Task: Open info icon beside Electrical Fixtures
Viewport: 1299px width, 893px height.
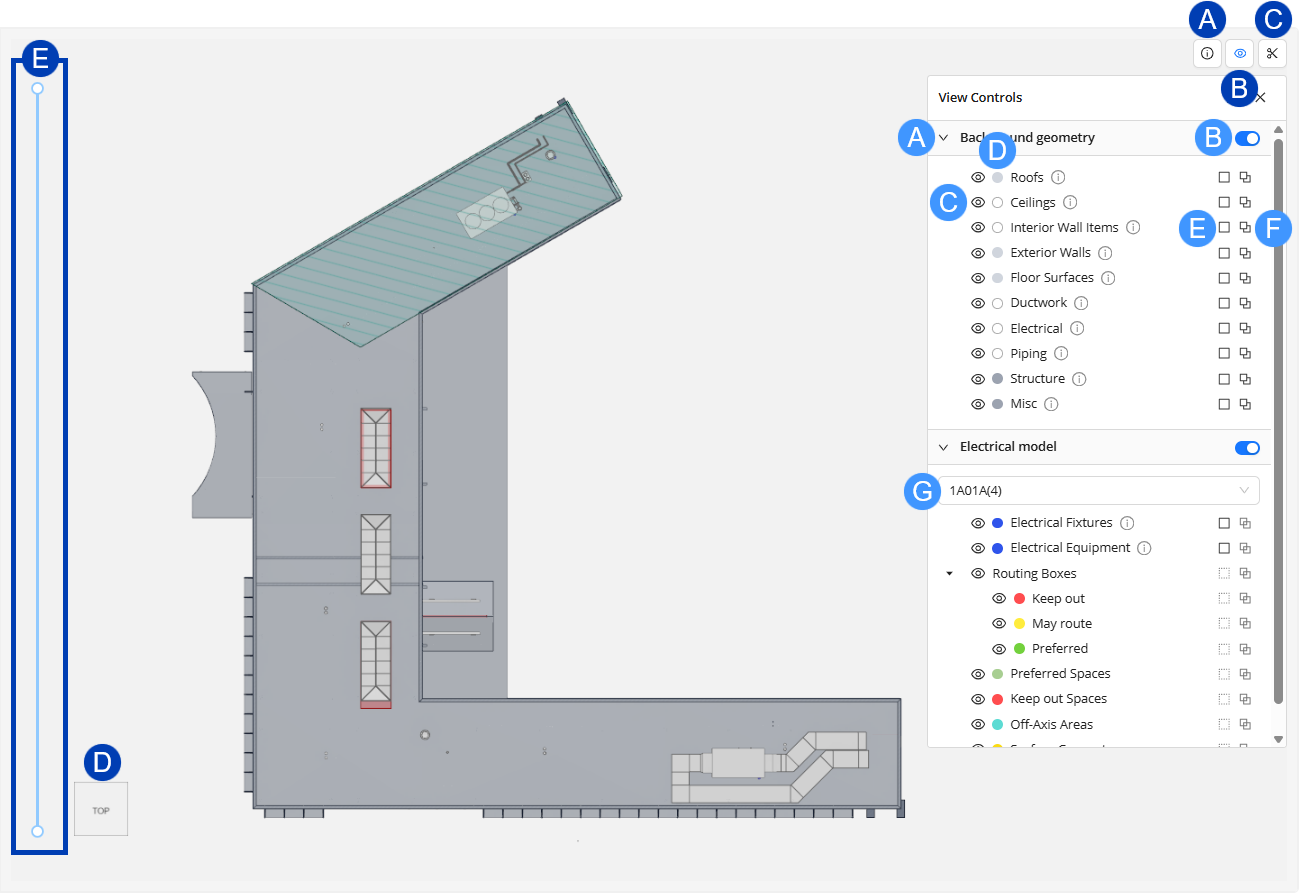Action: coord(1127,523)
